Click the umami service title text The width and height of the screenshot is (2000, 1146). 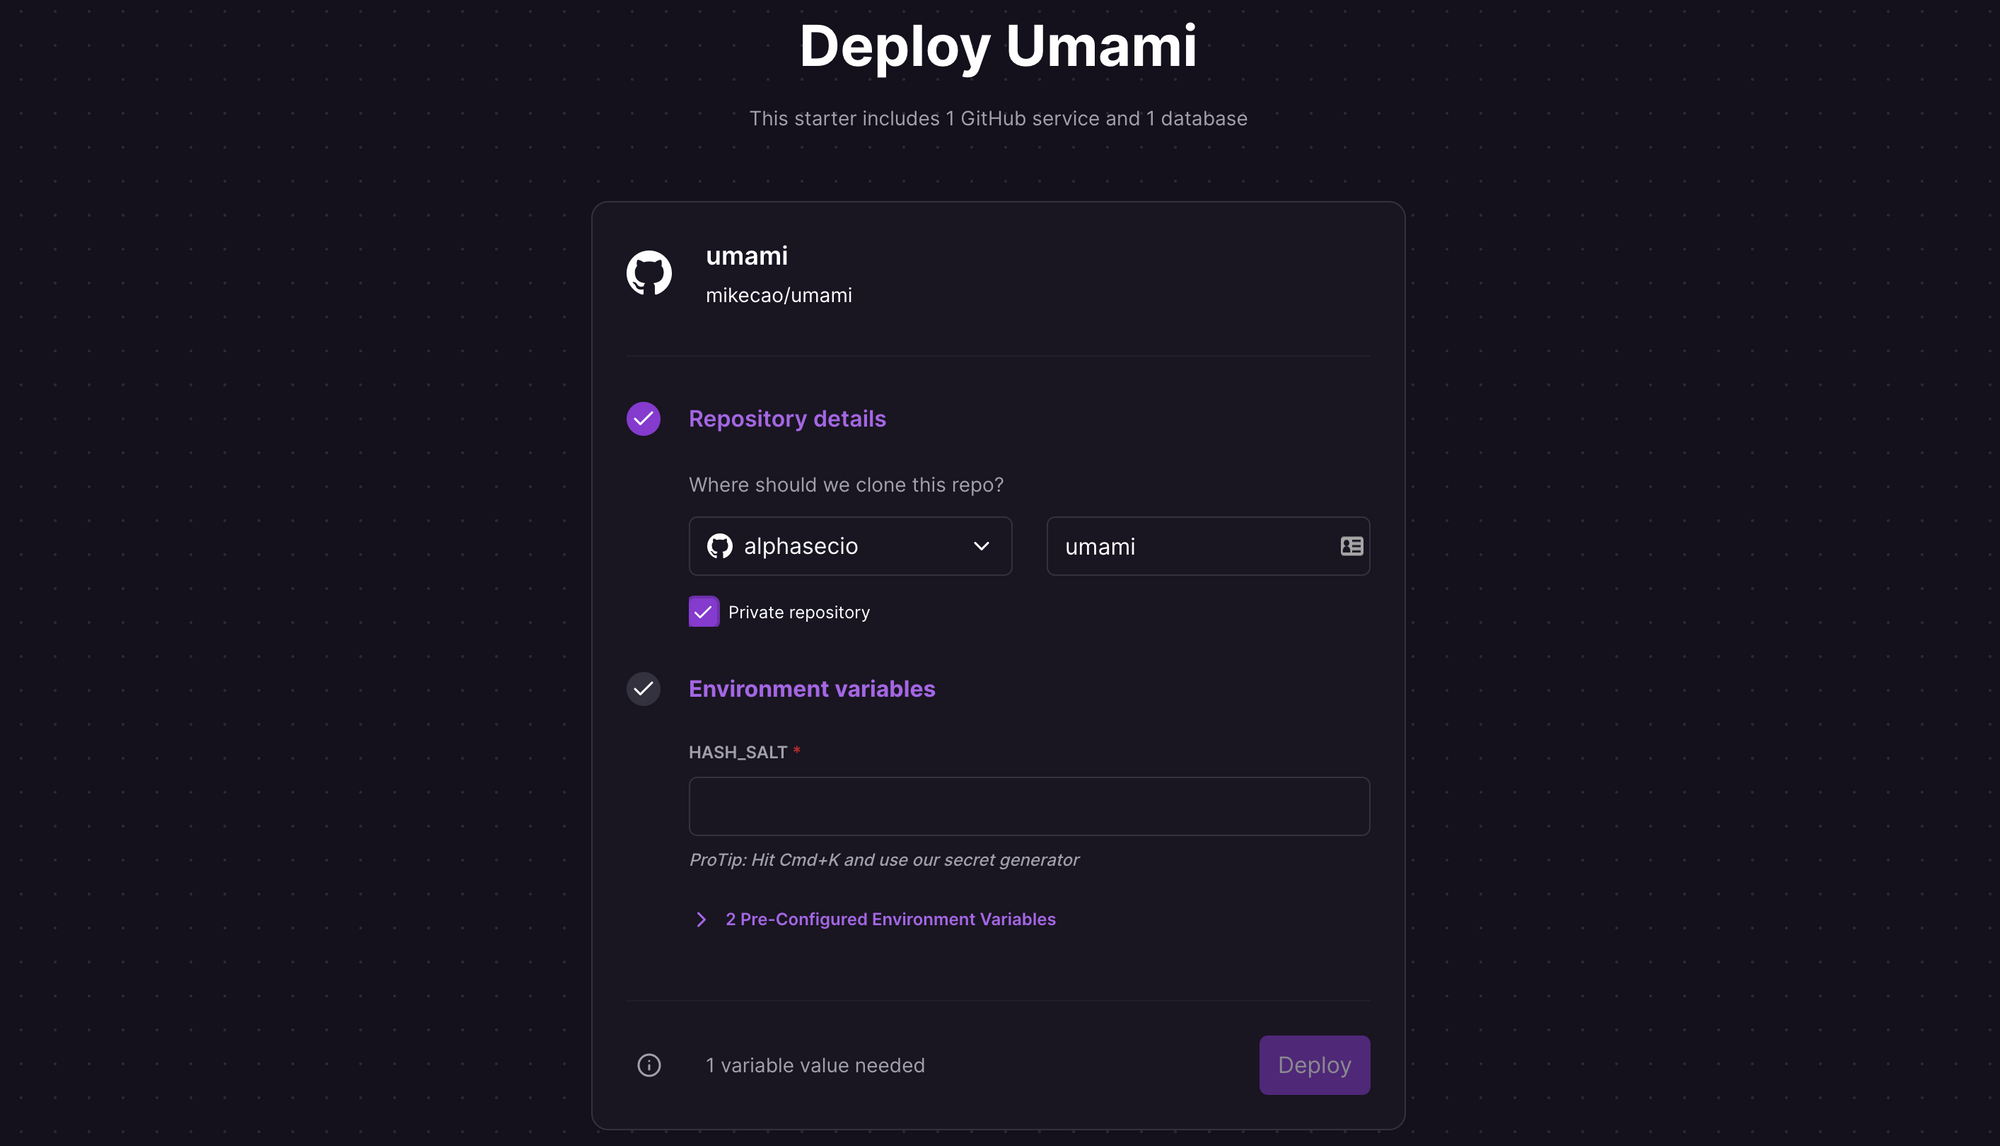click(x=747, y=256)
